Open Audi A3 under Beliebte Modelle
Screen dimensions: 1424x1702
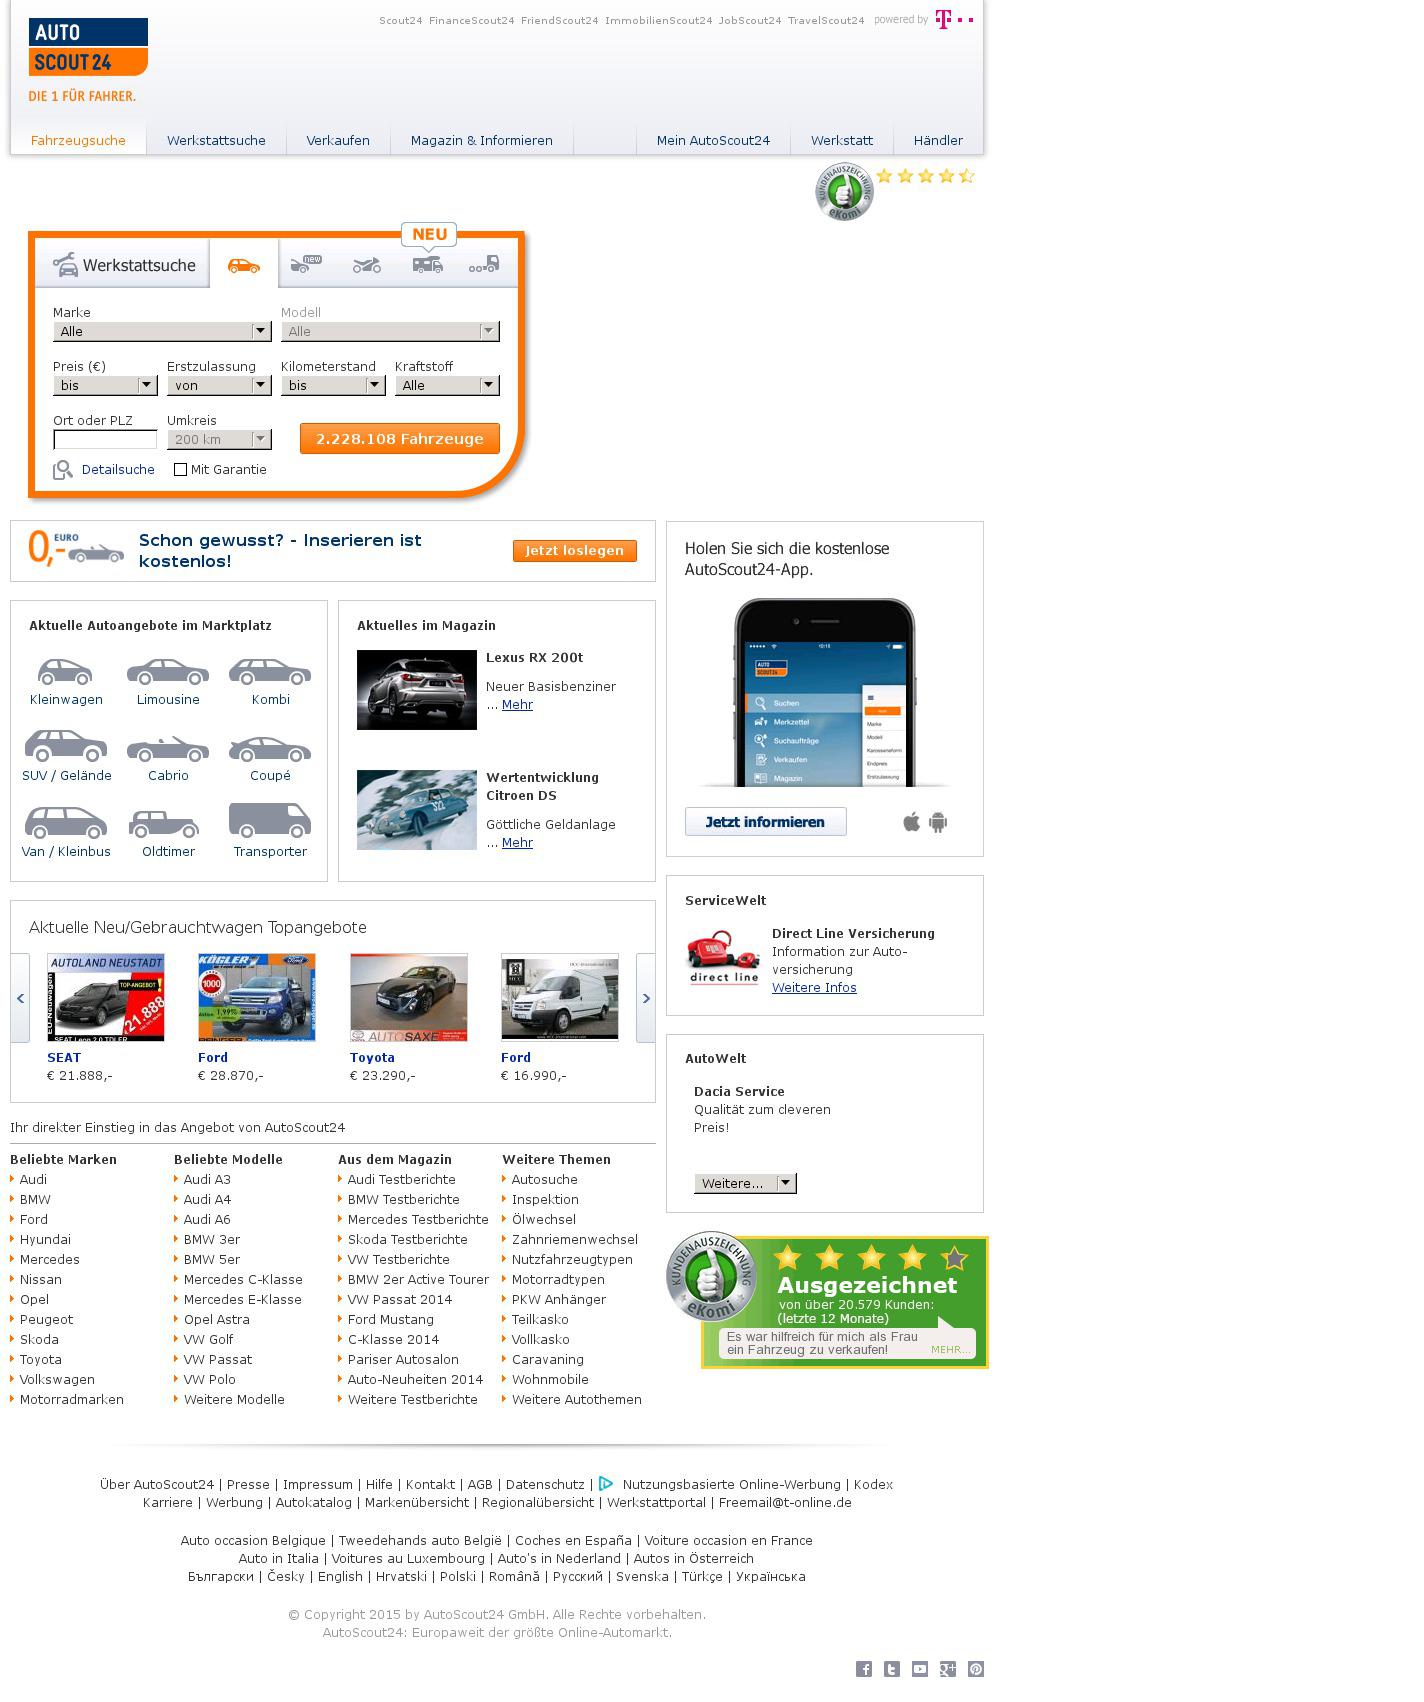point(207,1179)
